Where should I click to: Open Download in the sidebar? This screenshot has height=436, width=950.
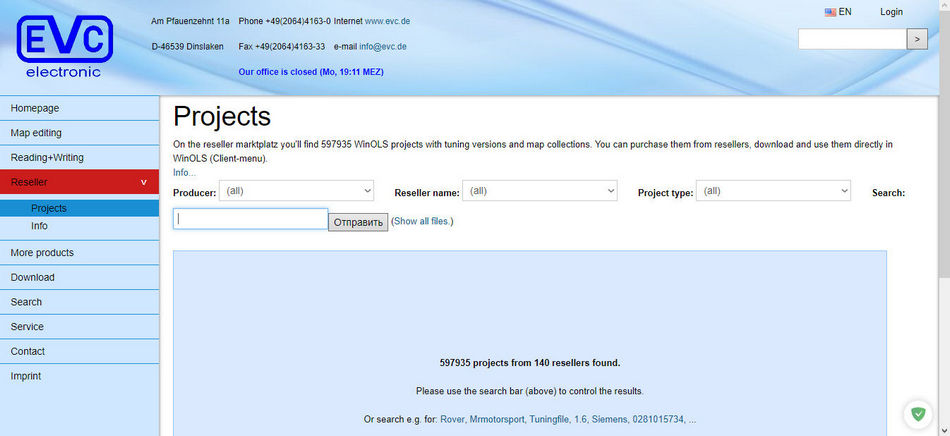point(79,277)
